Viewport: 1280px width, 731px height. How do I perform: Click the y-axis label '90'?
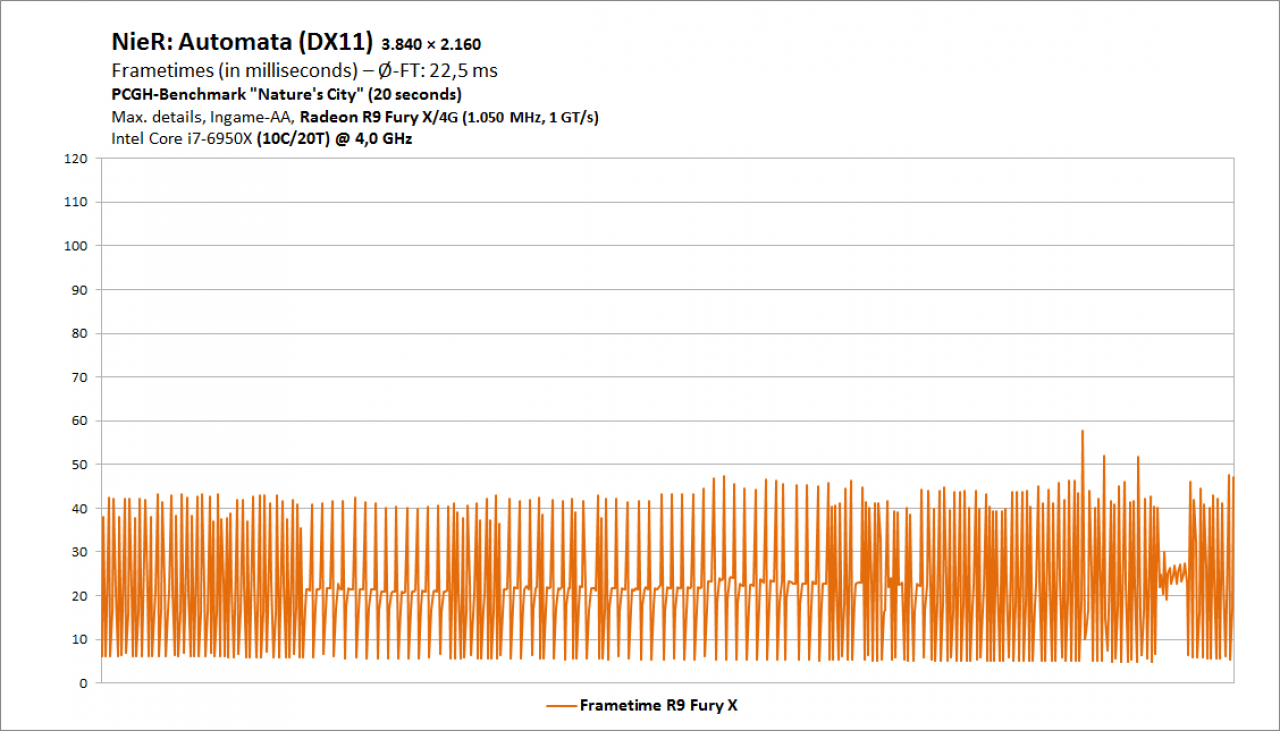coord(80,290)
